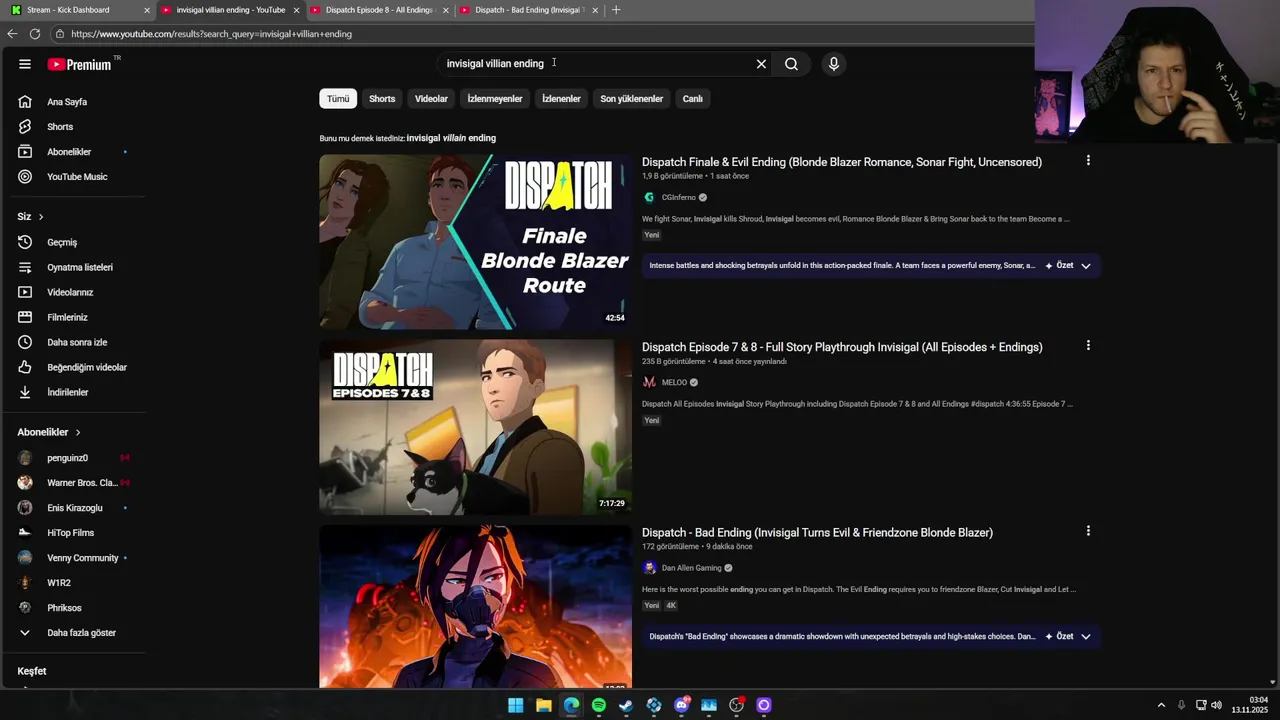Reload the page
This screenshot has width=1280, height=720.
pos(35,34)
